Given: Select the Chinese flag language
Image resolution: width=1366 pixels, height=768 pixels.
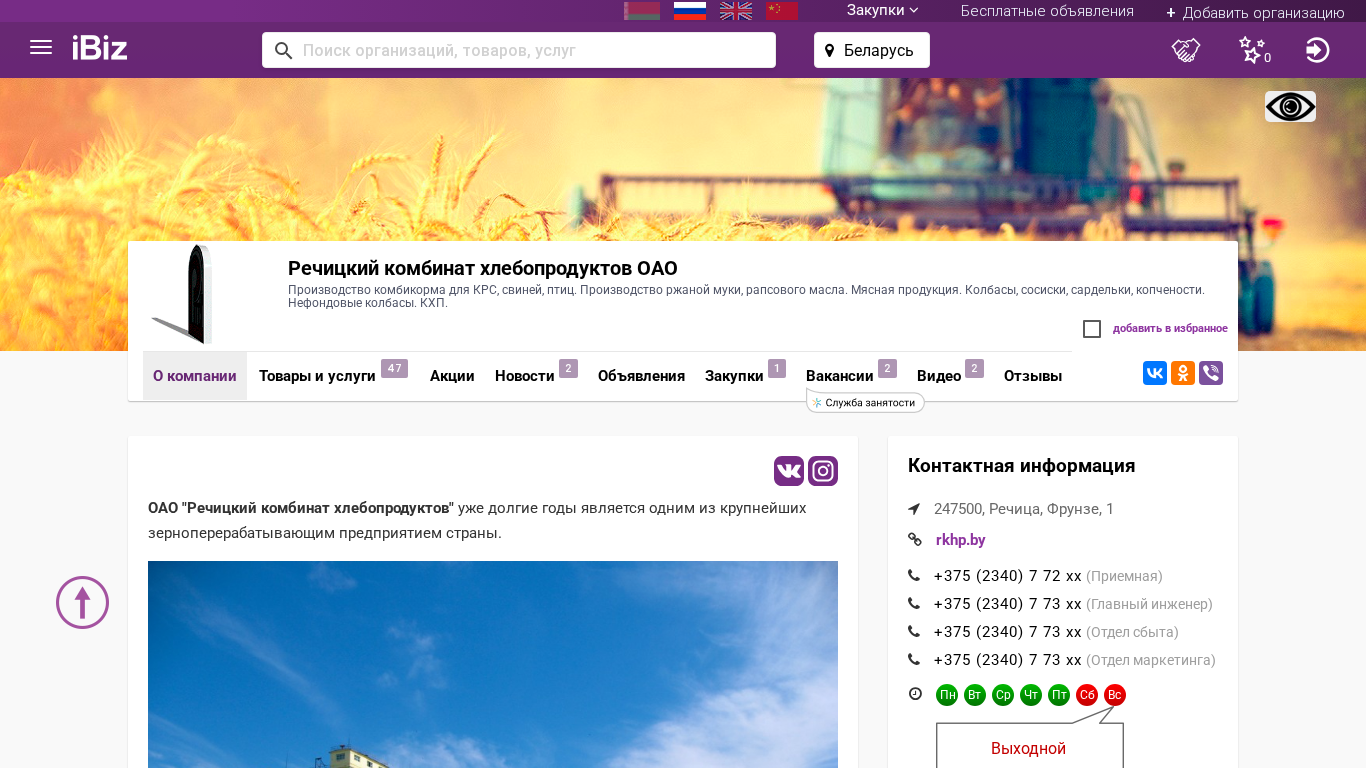Looking at the screenshot, I should pyautogui.click(x=782, y=10).
